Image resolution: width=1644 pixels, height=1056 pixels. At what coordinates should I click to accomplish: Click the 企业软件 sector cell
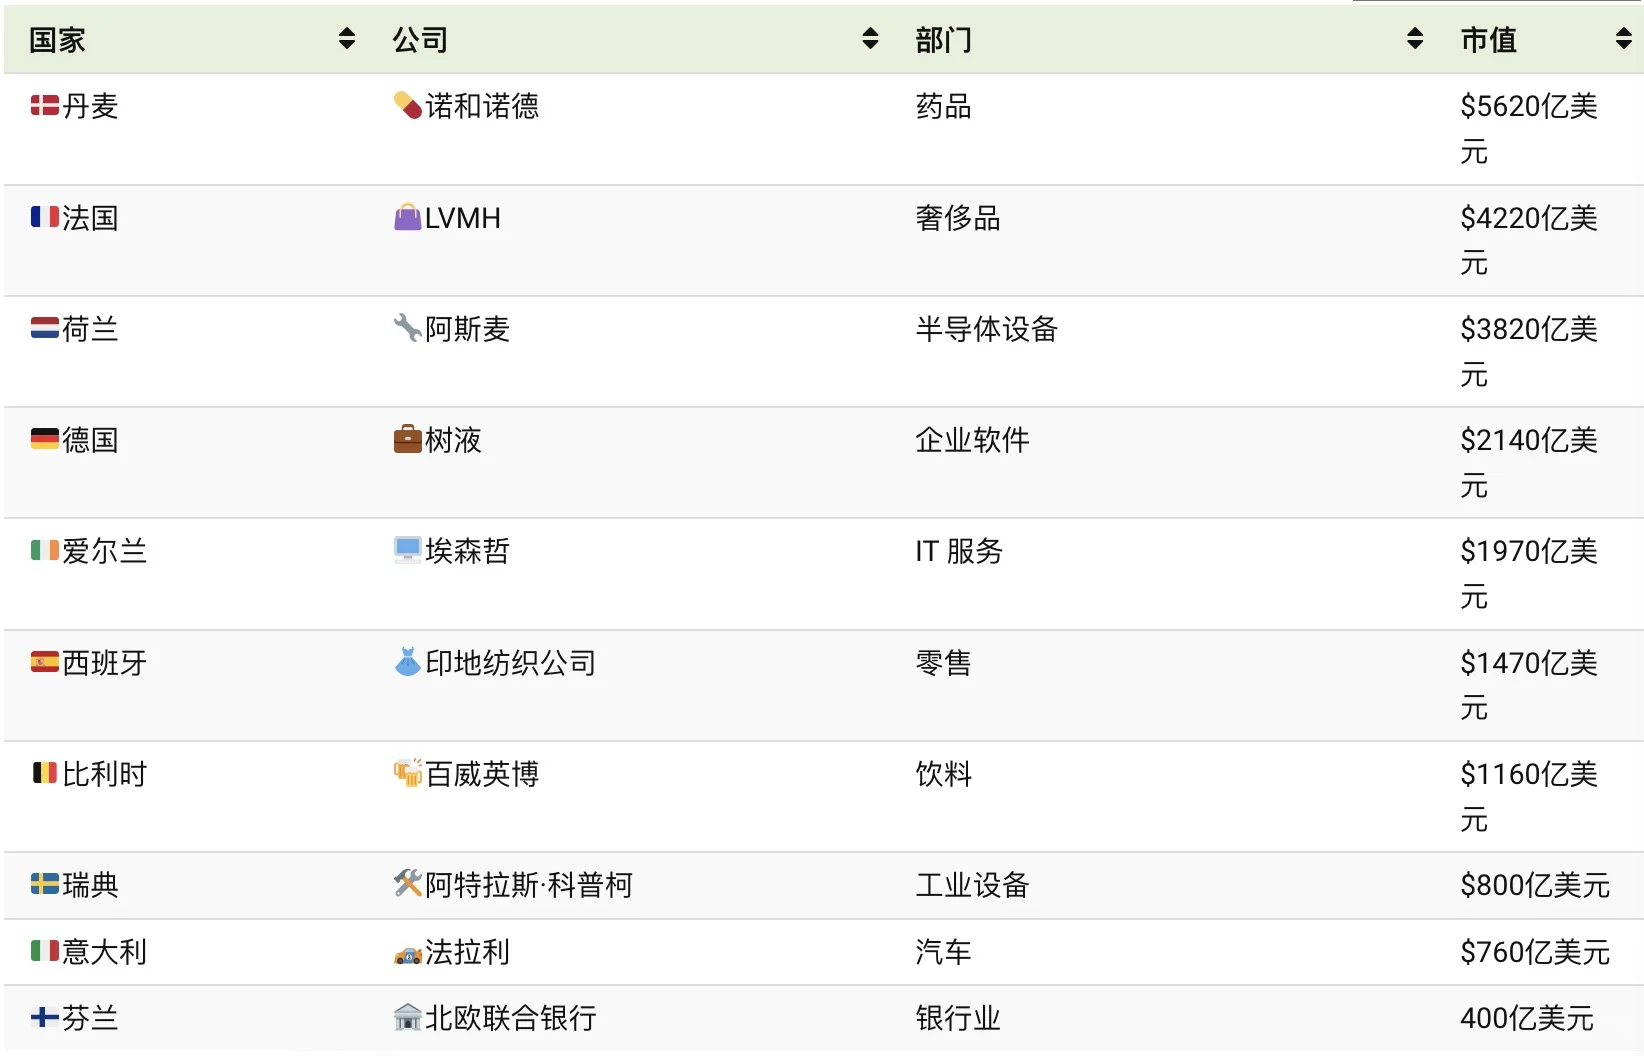(x=972, y=440)
